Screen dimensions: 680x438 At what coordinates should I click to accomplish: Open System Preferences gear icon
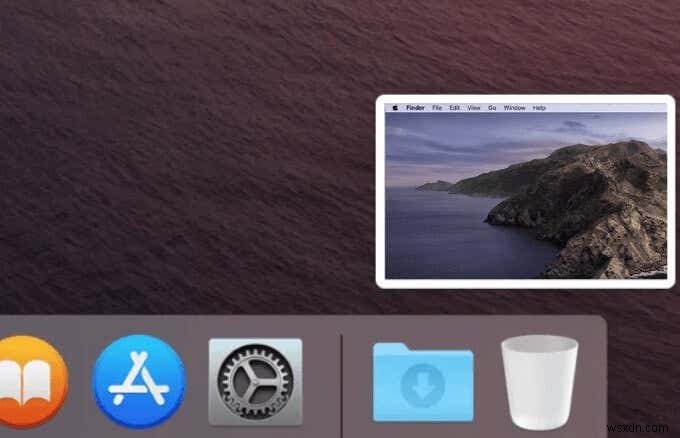255,382
